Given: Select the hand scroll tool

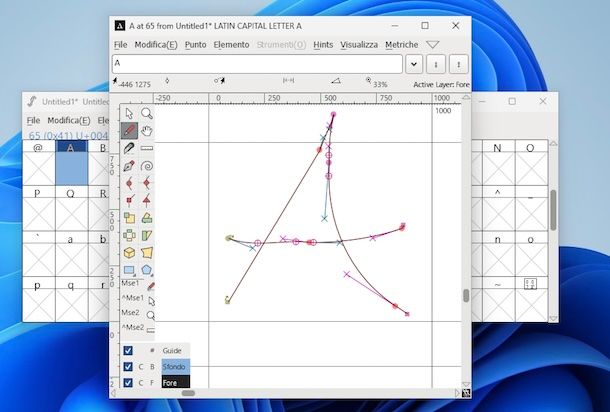Looking at the screenshot, I should (x=147, y=131).
